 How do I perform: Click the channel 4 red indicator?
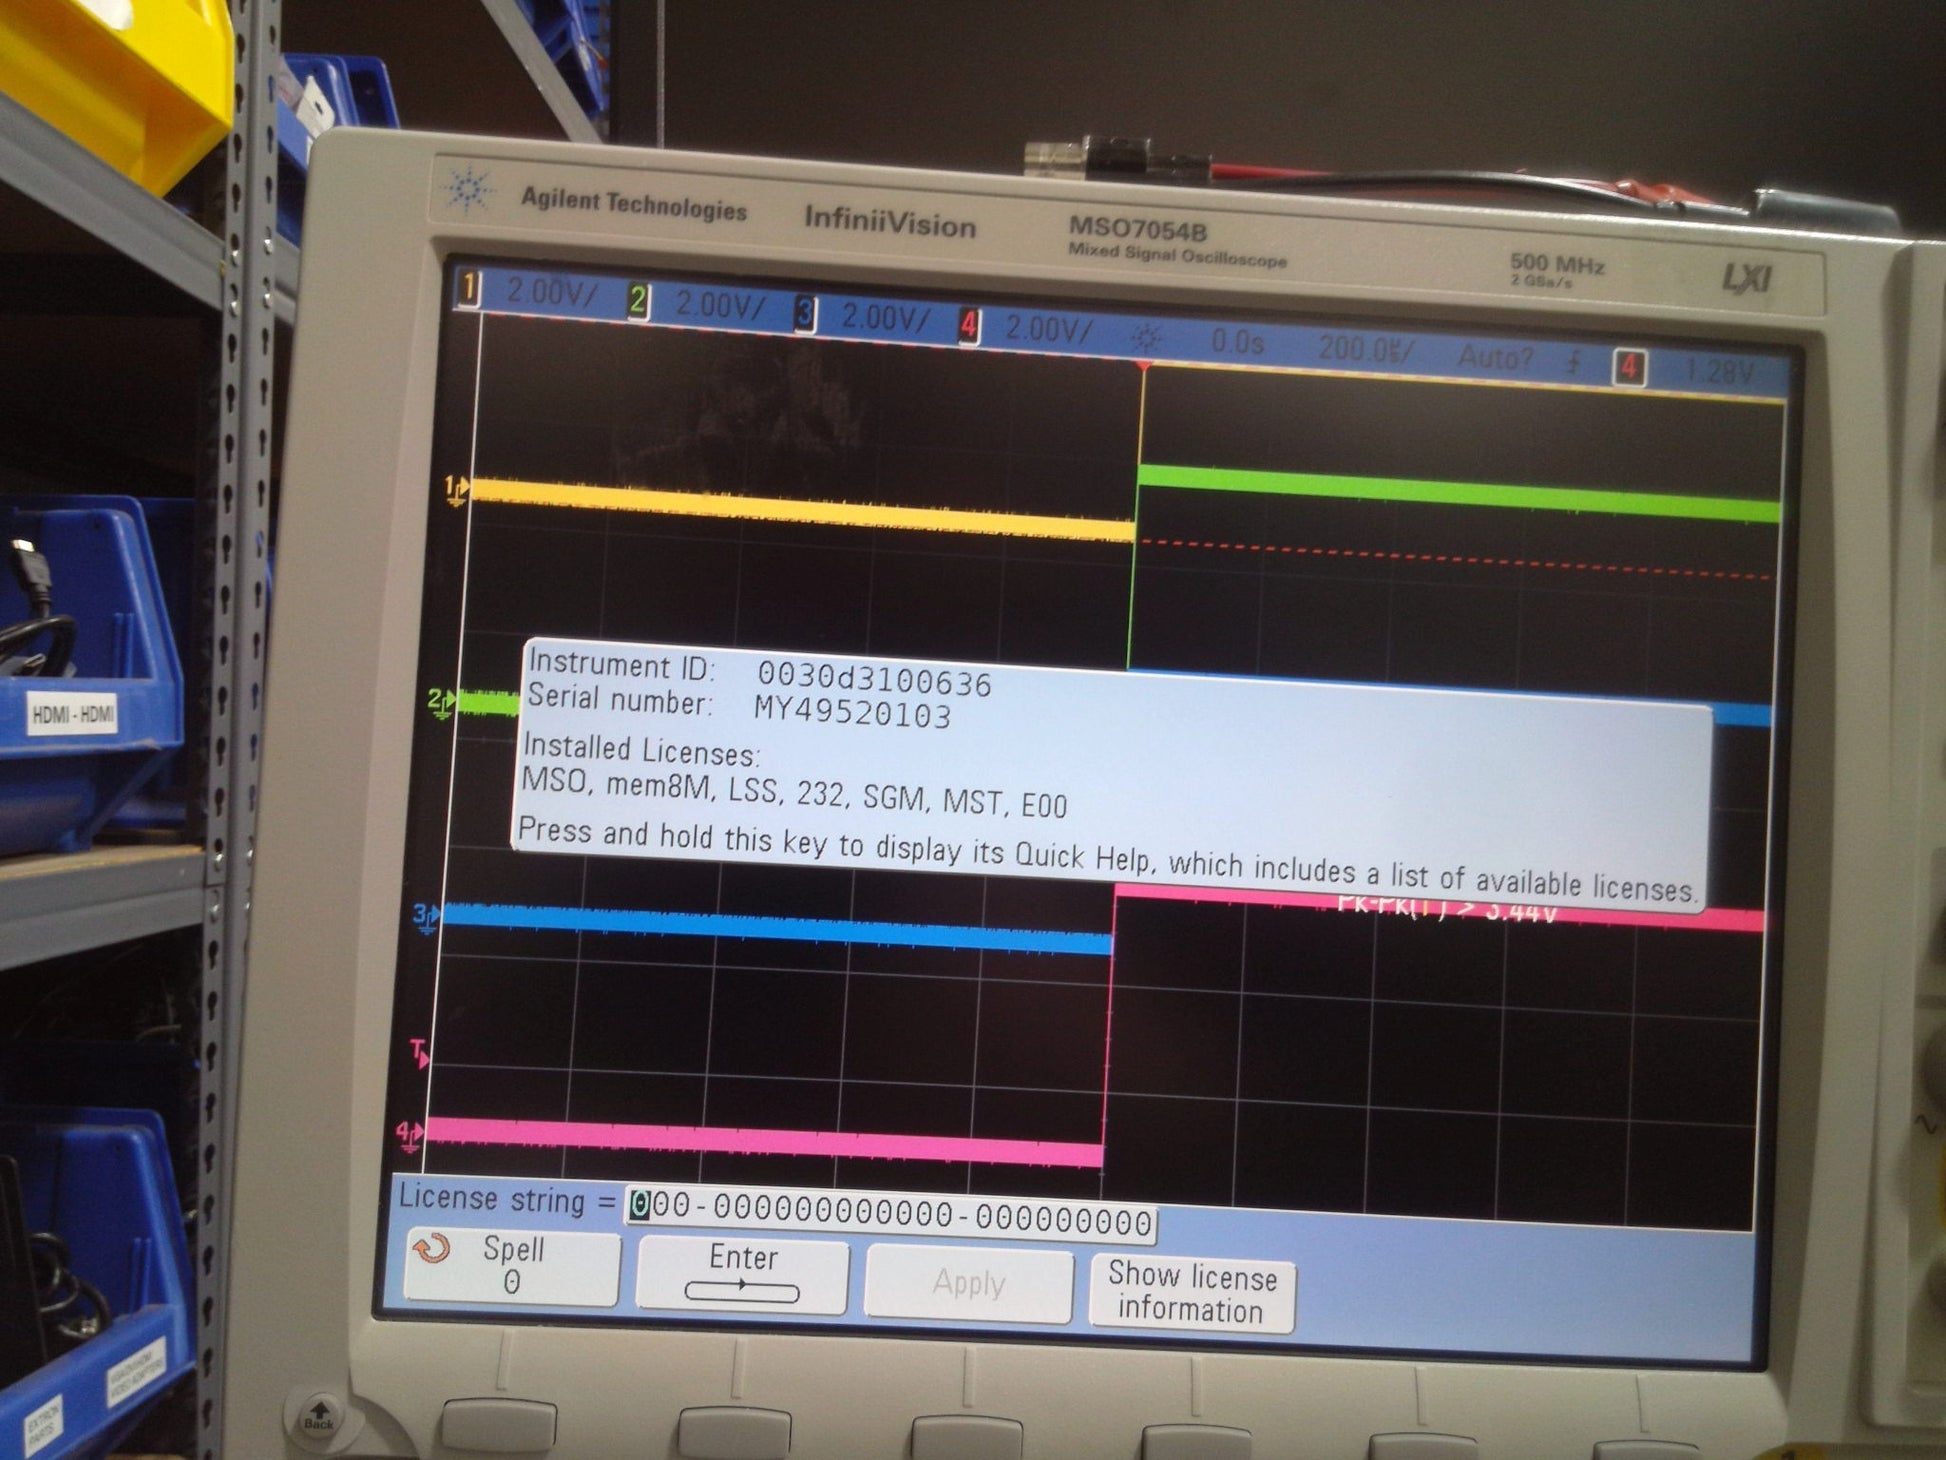[x=968, y=325]
